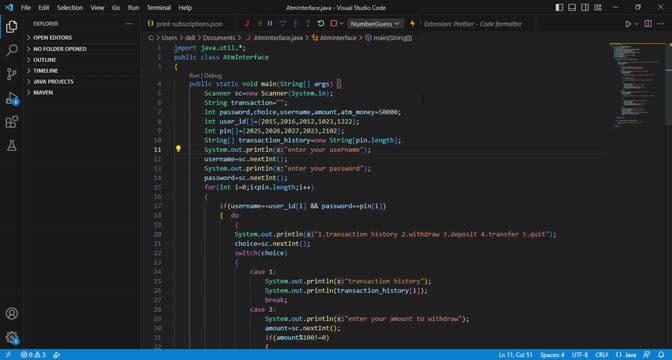672x360 pixels.
Task: Restart the debug session
Action: (x=321, y=24)
